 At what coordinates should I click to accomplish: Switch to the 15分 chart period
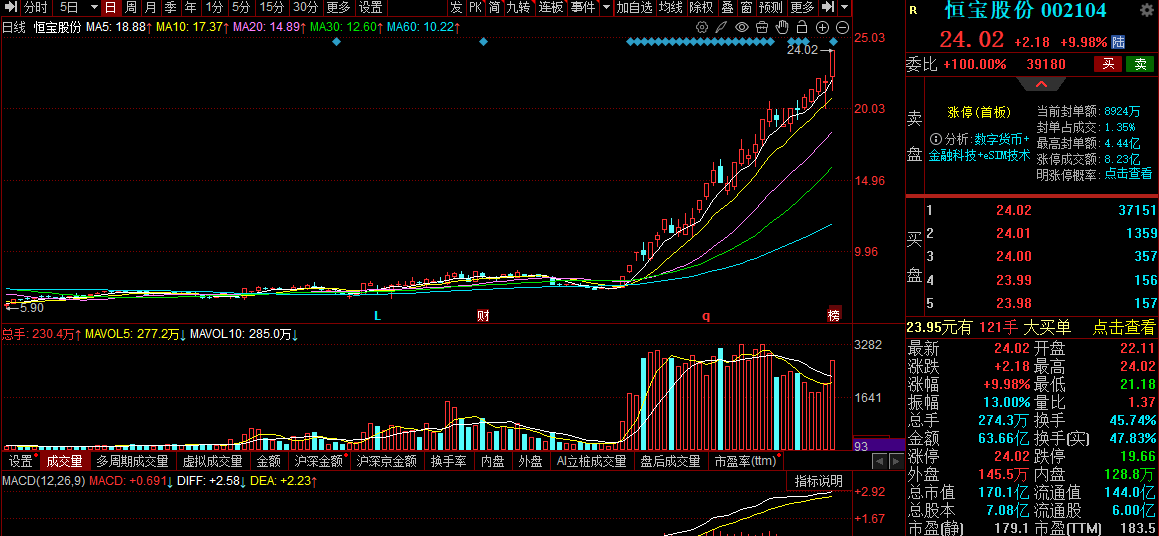(272, 8)
